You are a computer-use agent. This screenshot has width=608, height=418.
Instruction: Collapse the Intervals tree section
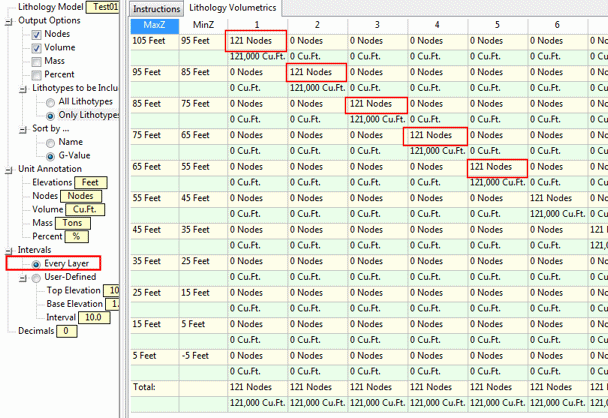(x=9, y=250)
